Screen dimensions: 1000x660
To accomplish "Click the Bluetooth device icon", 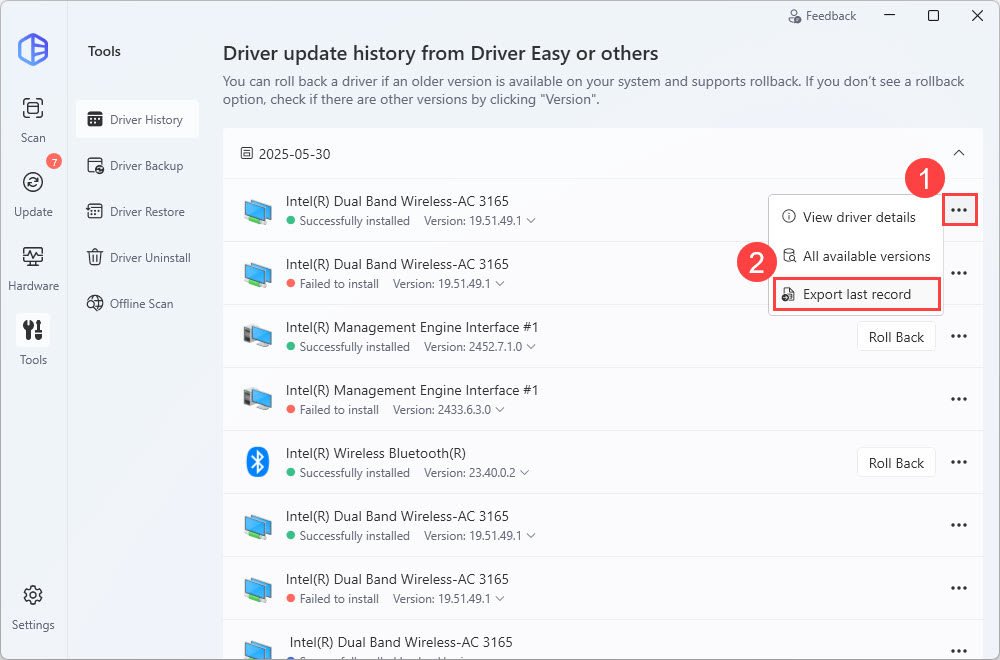I will (258, 462).
